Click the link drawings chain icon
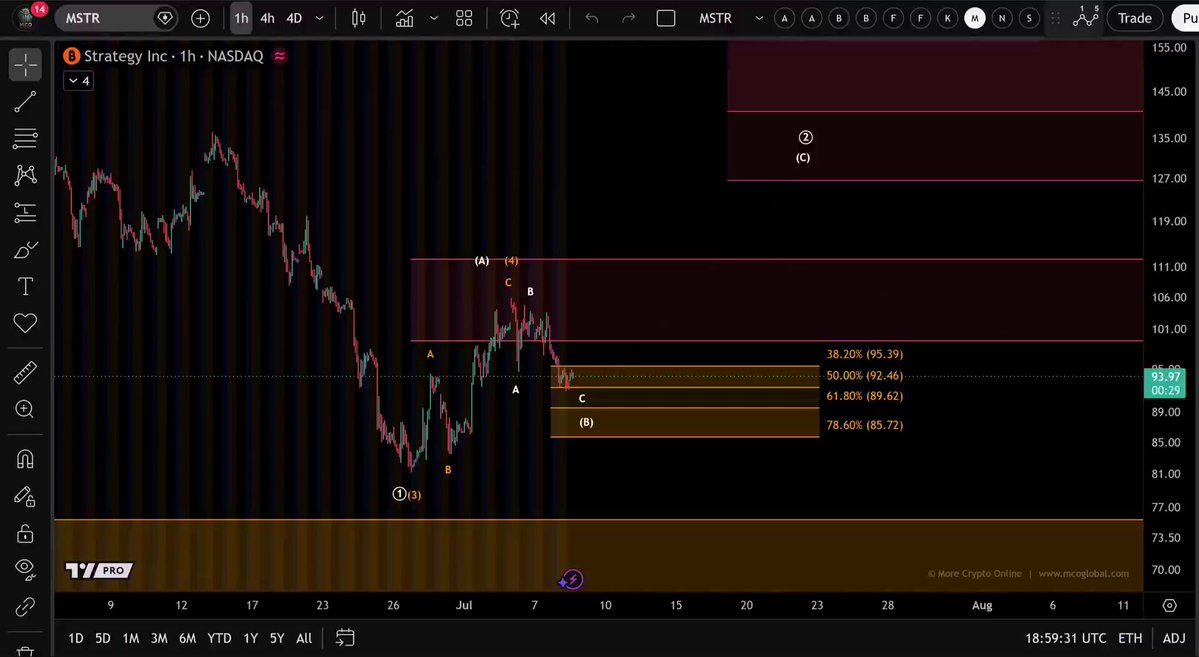 25,607
